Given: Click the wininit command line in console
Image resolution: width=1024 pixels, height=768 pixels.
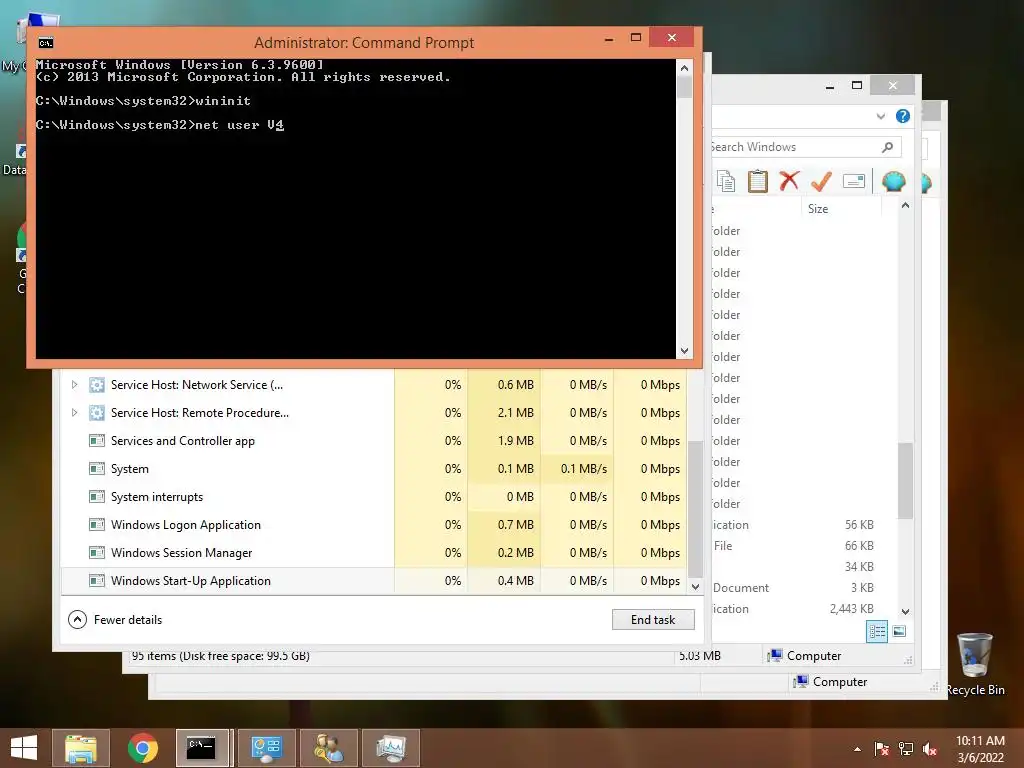Looking at the screenshot, I should coord(143,101).
